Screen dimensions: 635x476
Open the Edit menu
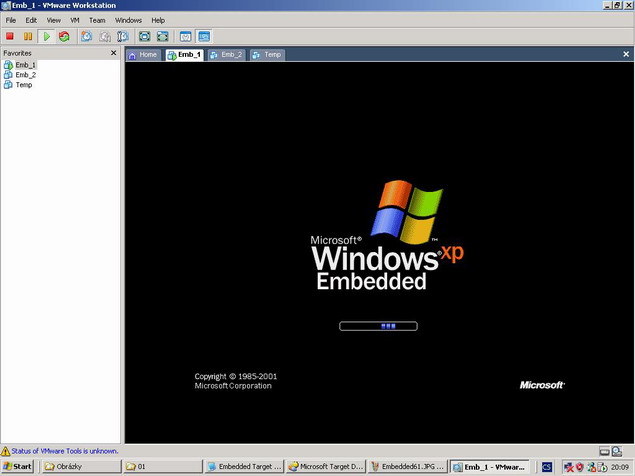click(31, 20)
